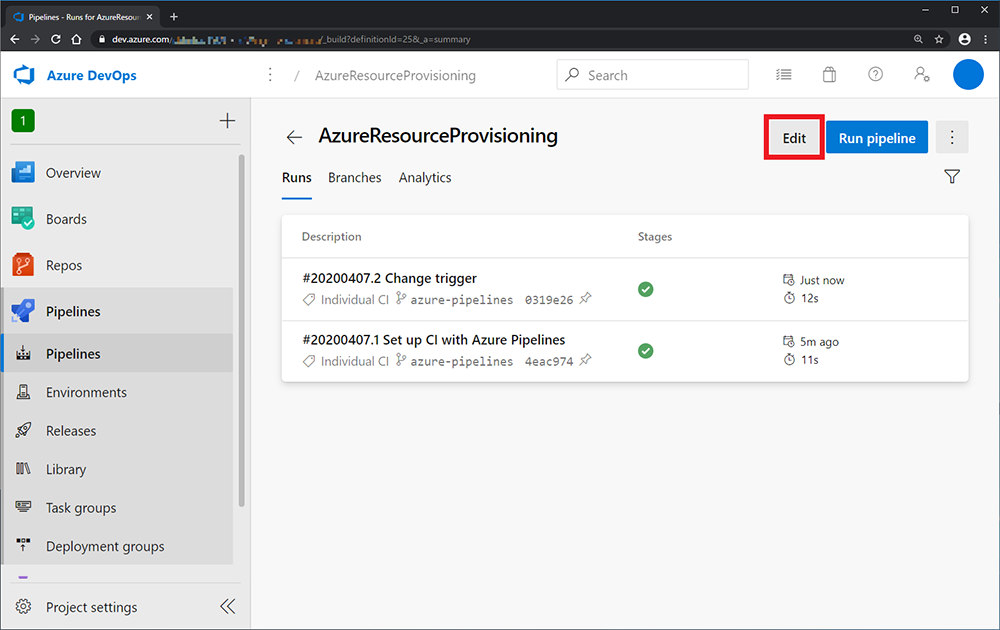Click the Stages column header
Screen dimensions: 1000x630
pyautogui.click(x=655, y=237)
